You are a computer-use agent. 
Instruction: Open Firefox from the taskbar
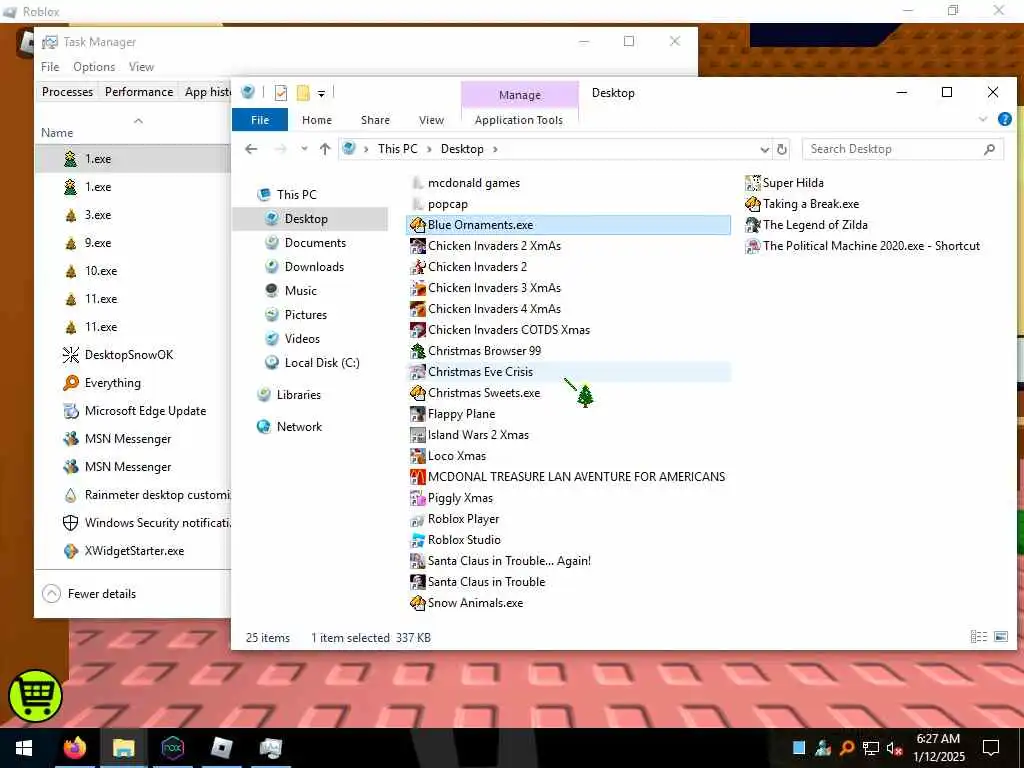[74, 748]
